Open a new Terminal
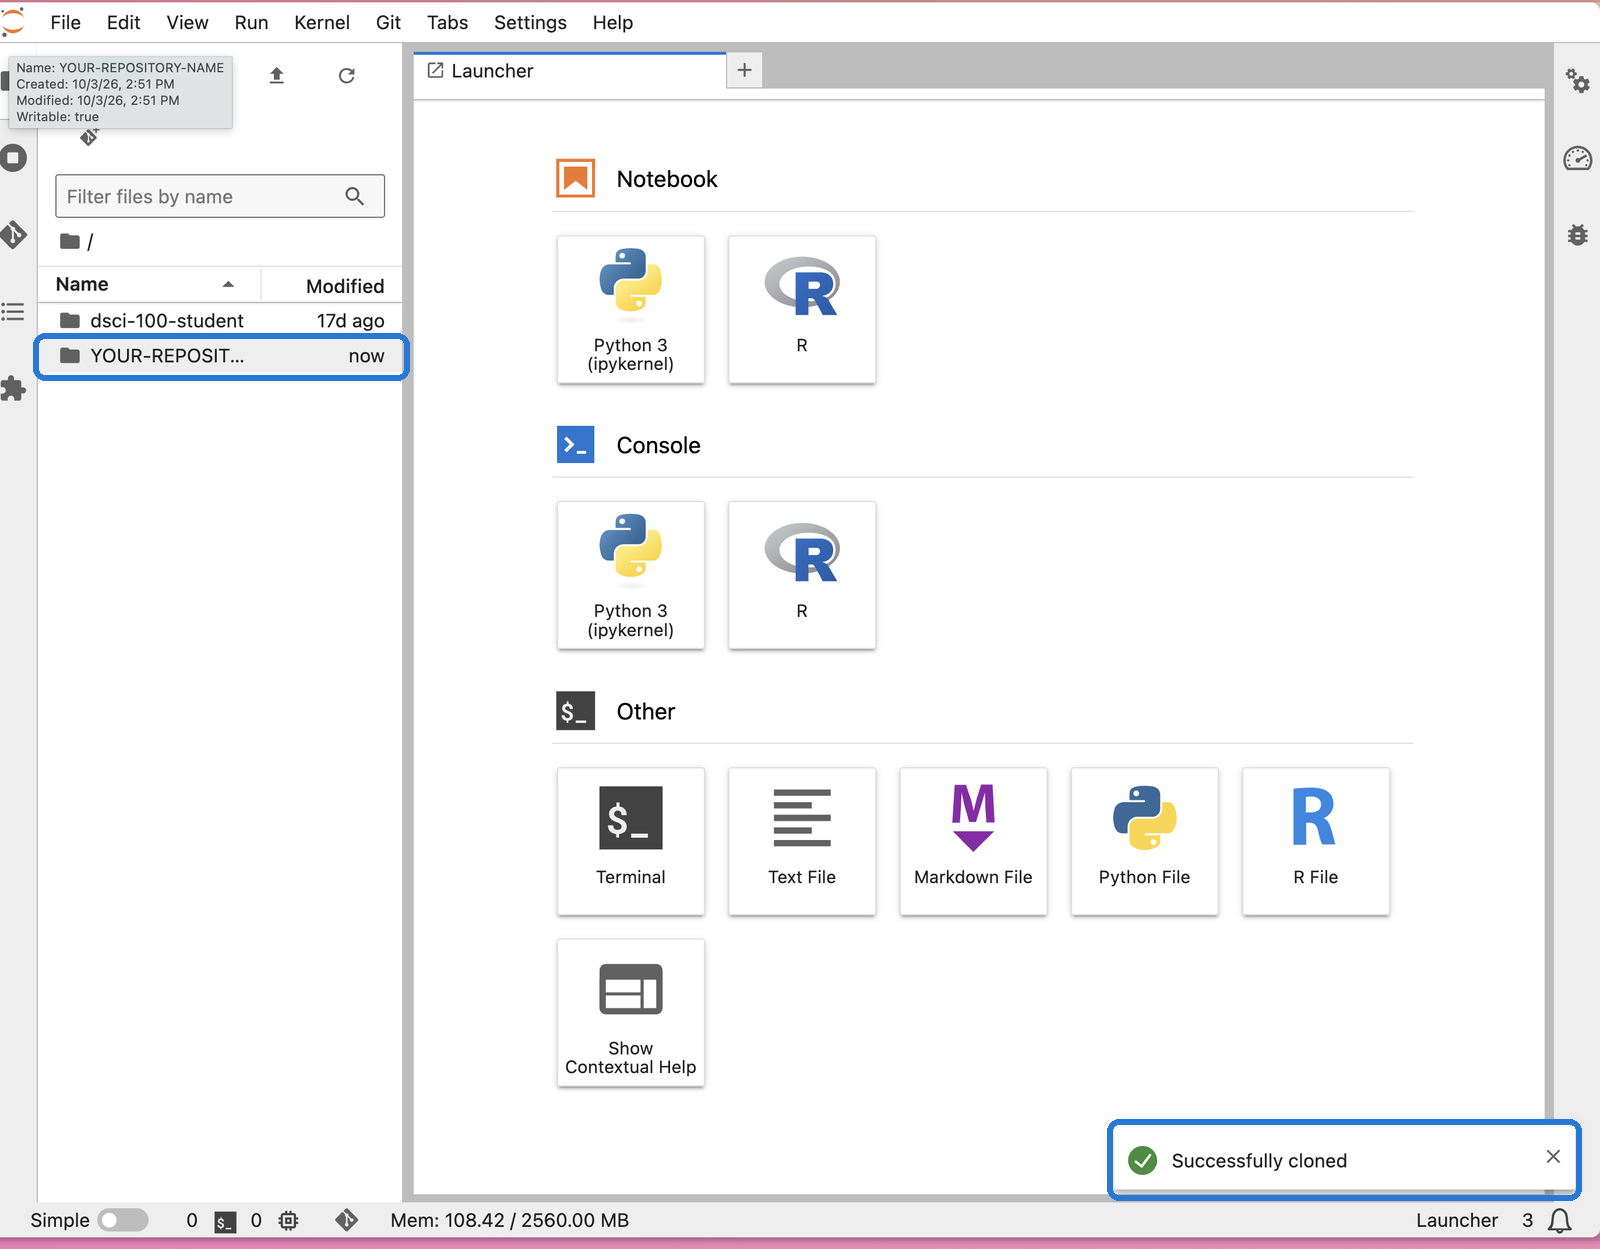Image resolution: width=1600 pixels, height=1249 pixels. 630,841
